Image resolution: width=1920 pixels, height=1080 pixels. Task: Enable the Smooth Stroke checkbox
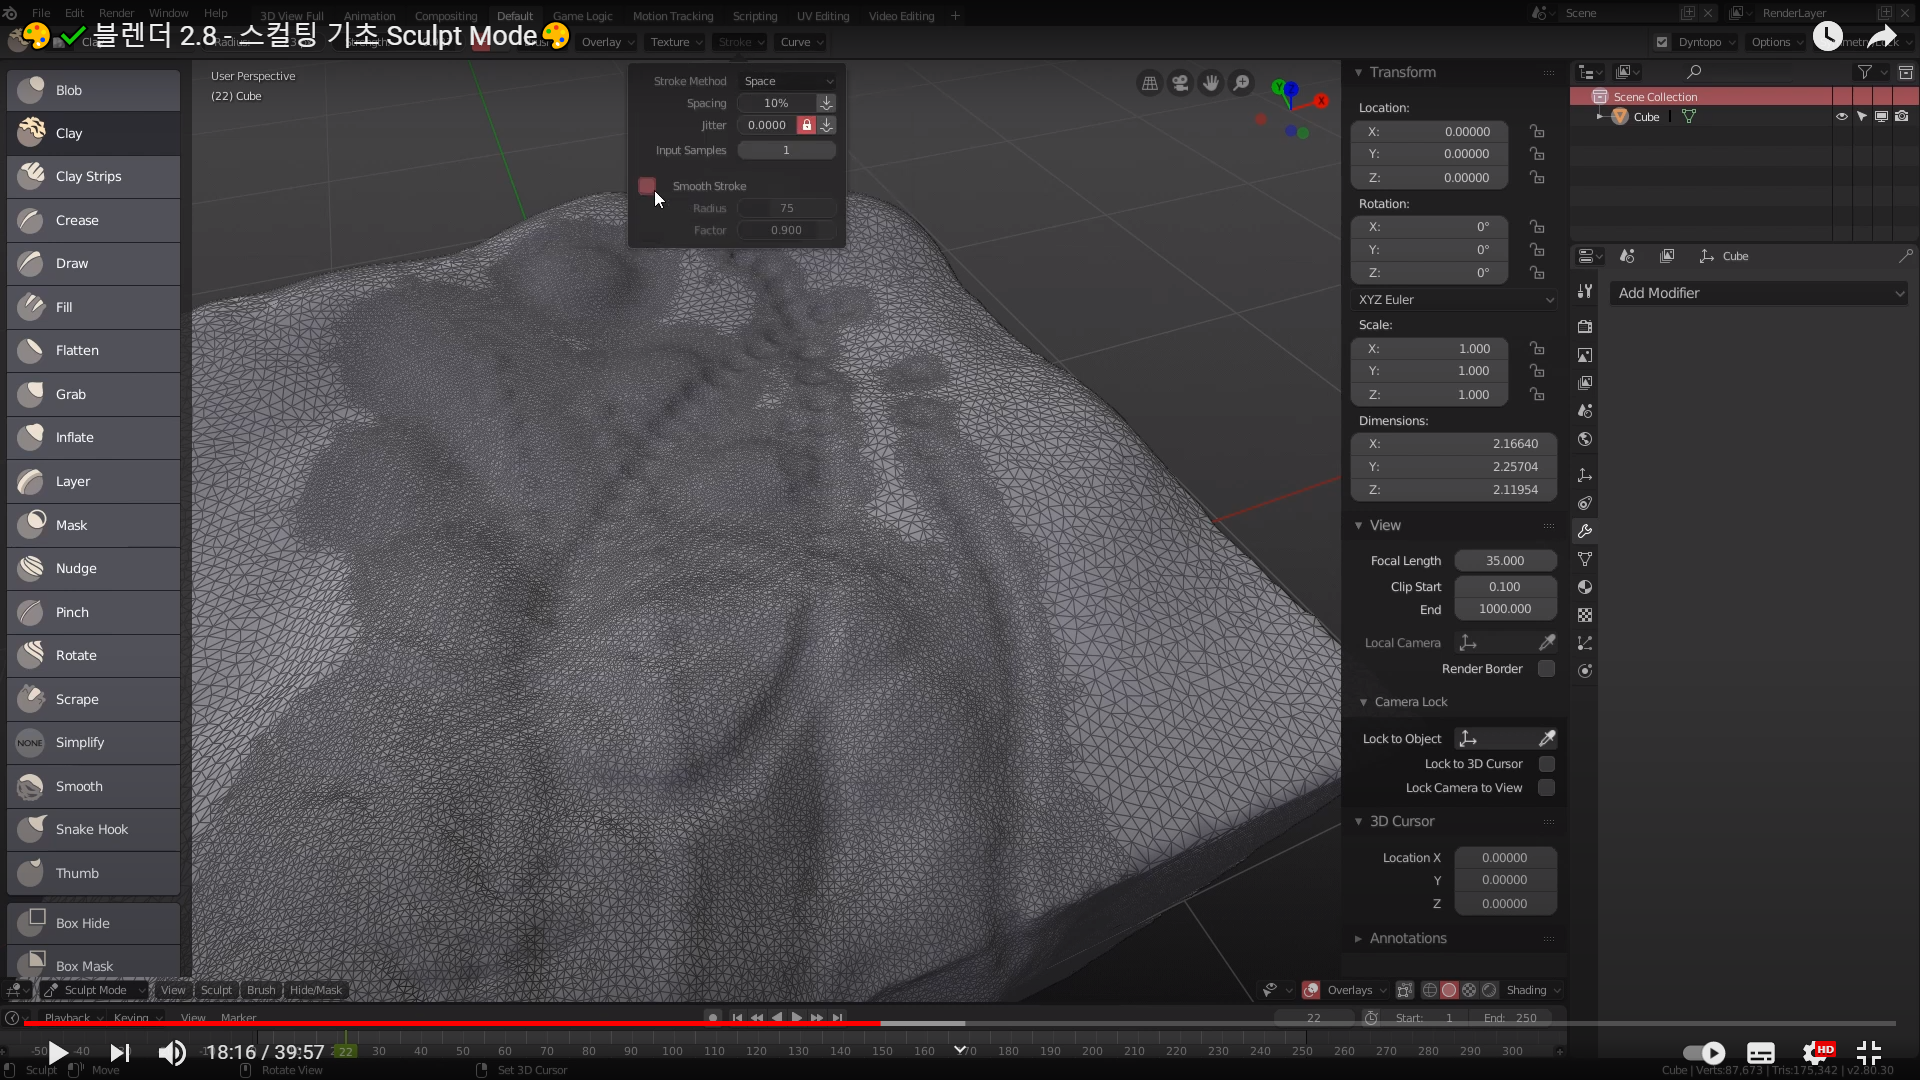pyautogui.click(x=647, y=186)
